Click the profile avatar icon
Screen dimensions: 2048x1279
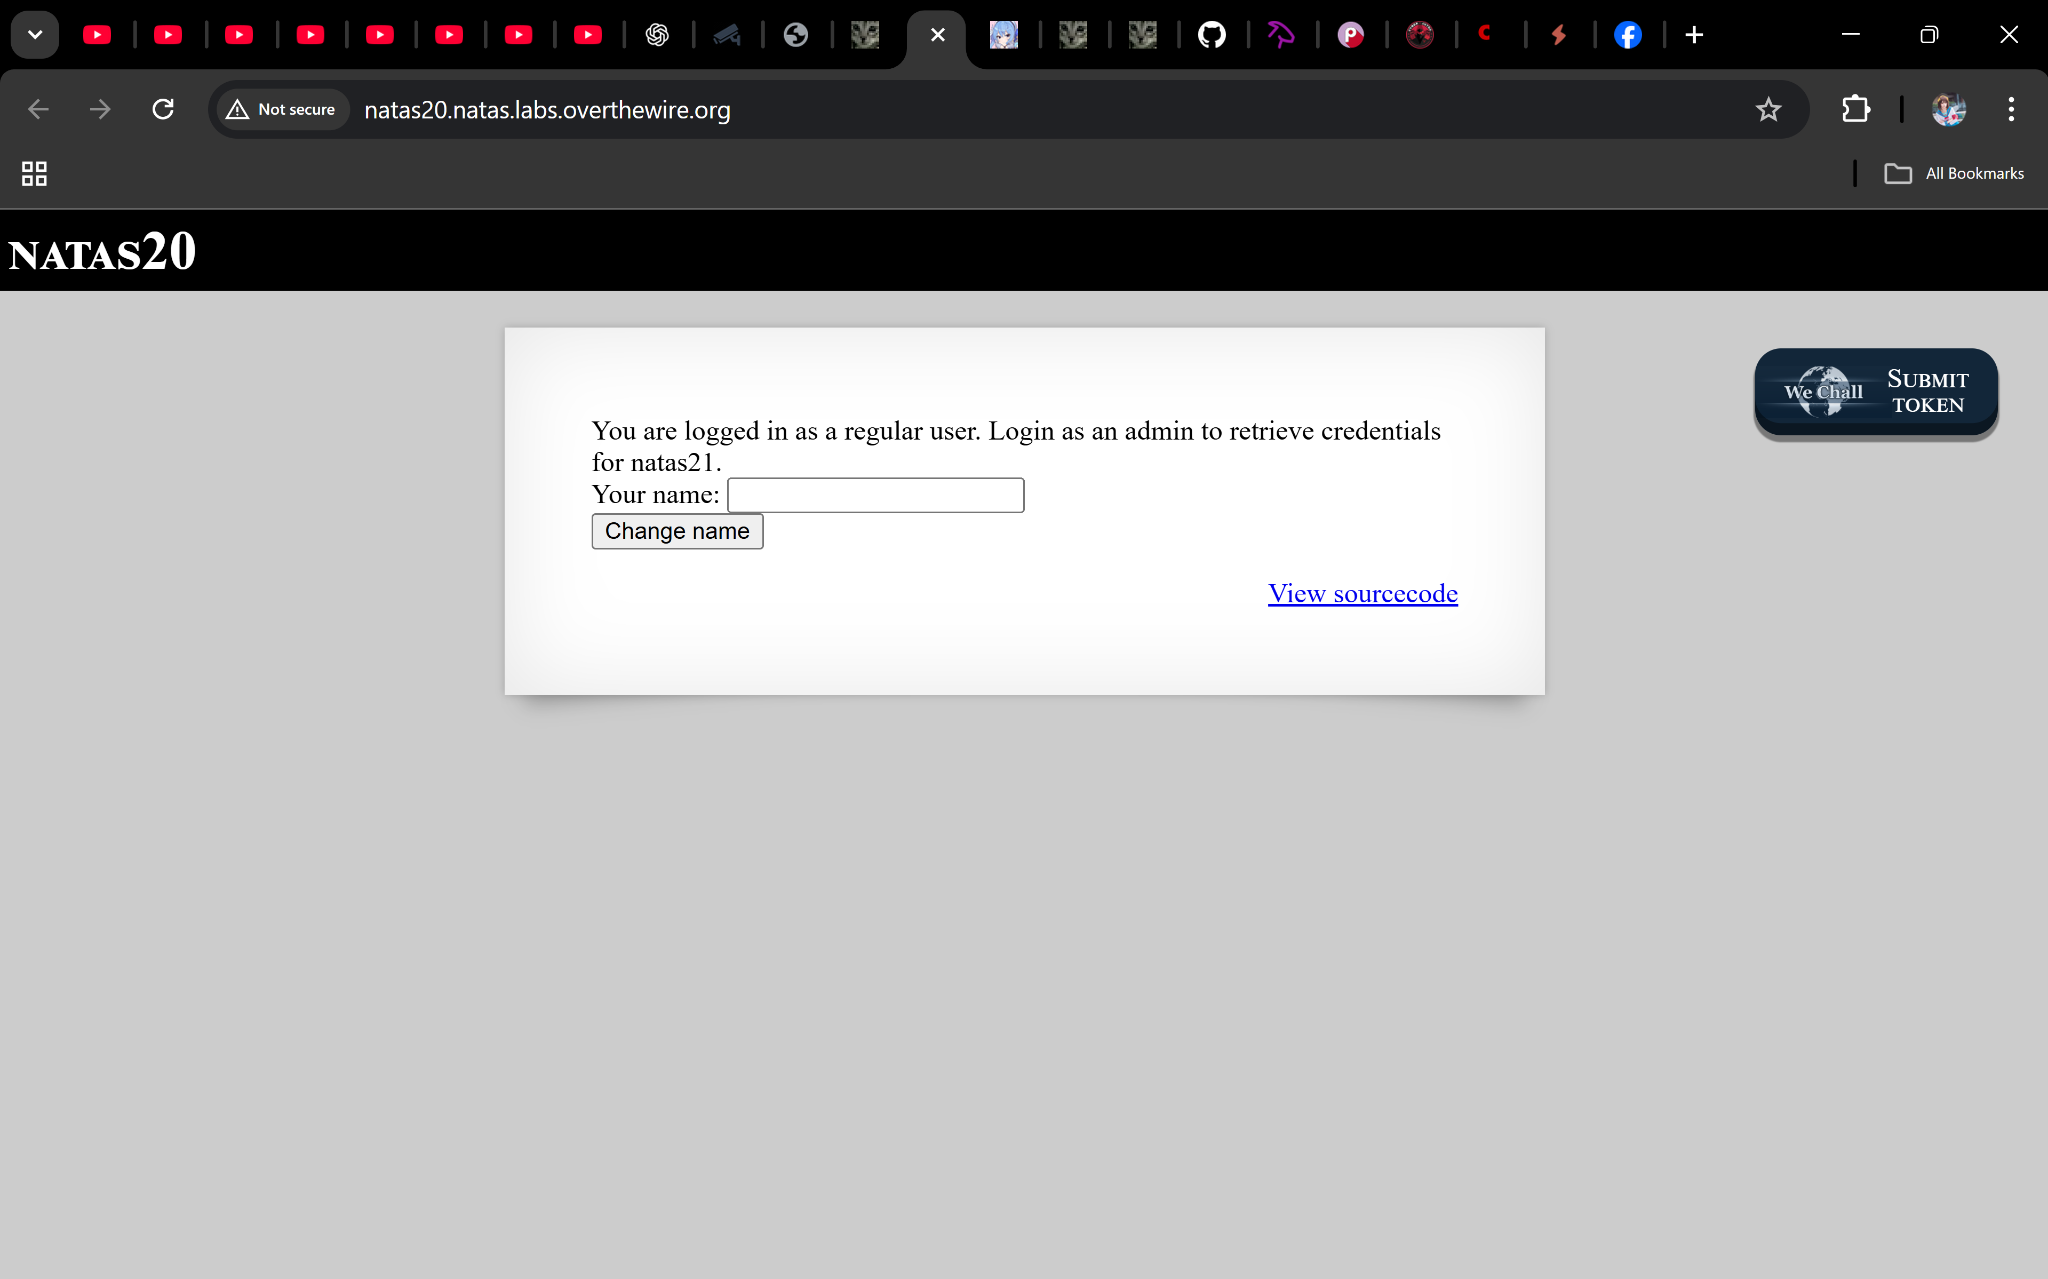pos(1948,109)
